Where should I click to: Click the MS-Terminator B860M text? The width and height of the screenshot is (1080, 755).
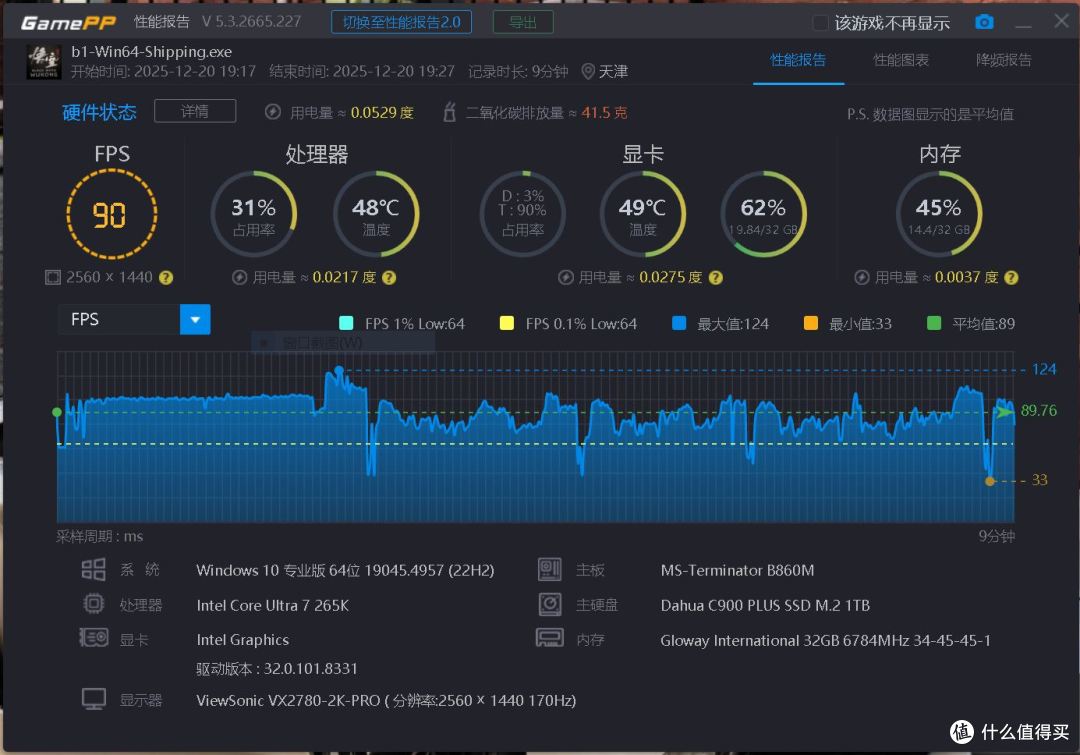(737, 570)
